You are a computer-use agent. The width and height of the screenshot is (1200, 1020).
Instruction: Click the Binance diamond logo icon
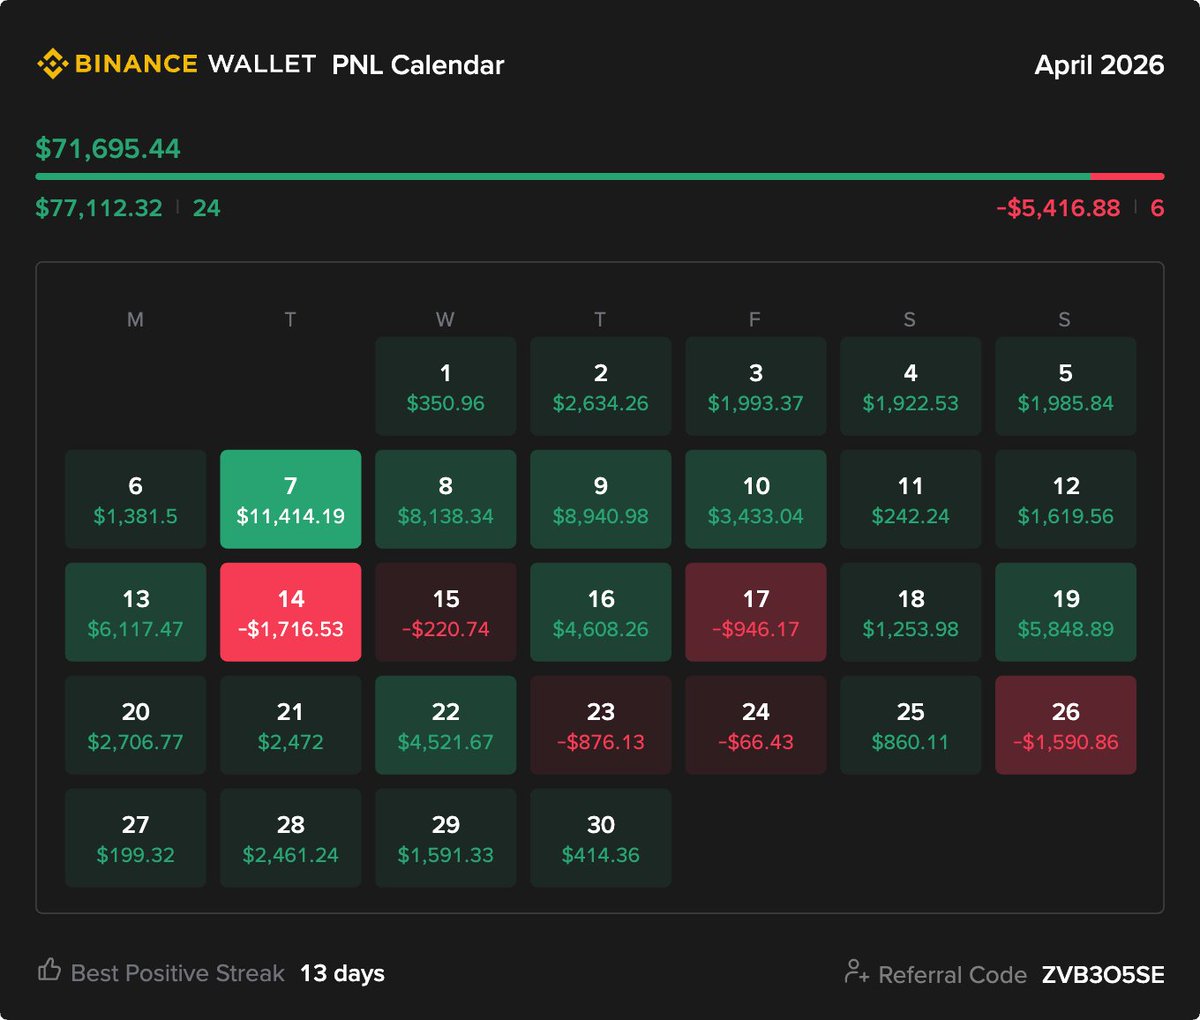tap(52, 64)
